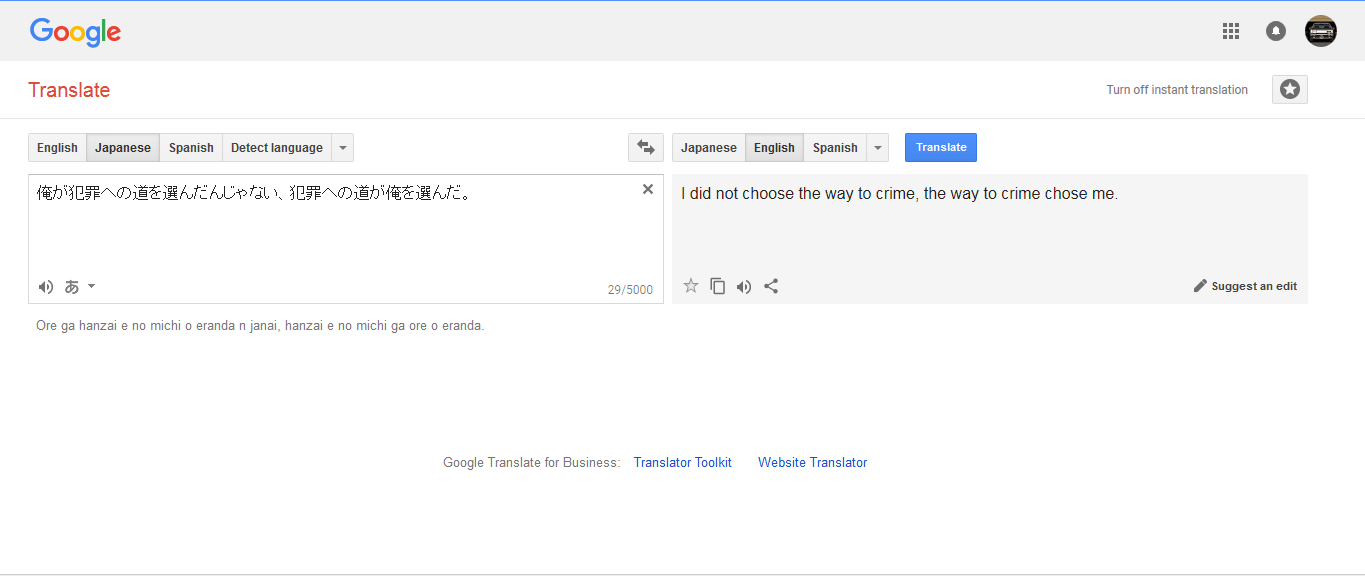Viewport: 1365px width, 576px height.
Task: Choose Japanese as target language
Action: [x=708, y=148]
